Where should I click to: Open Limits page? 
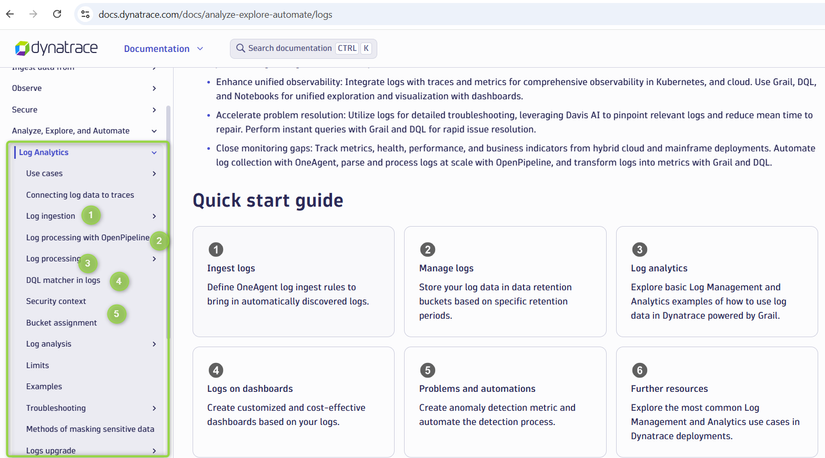37,365
